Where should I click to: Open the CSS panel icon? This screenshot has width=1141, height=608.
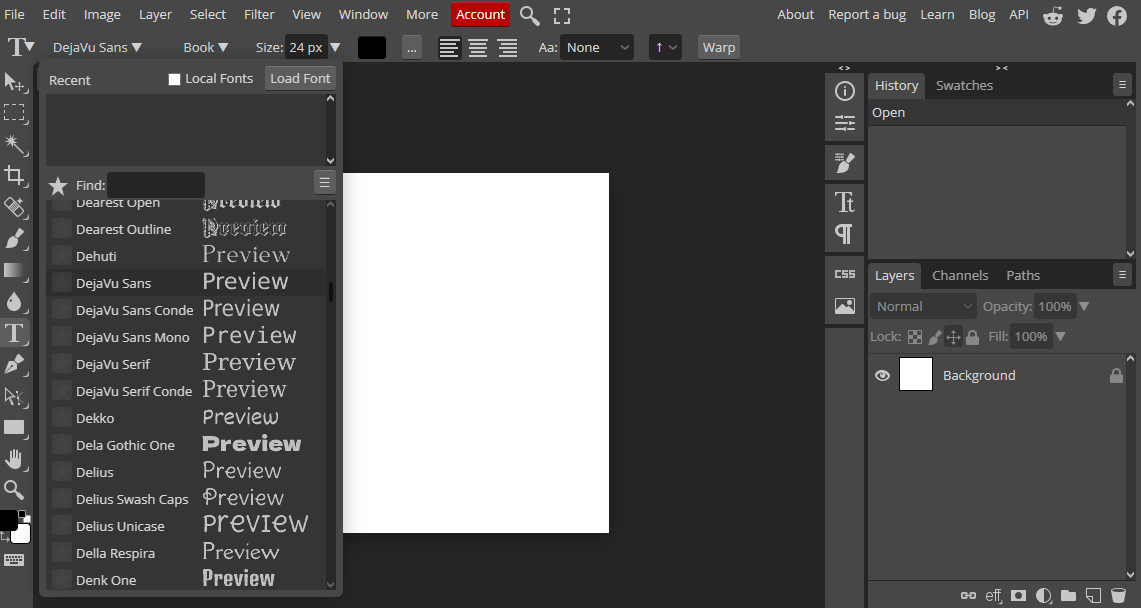[x=845, y=274]
